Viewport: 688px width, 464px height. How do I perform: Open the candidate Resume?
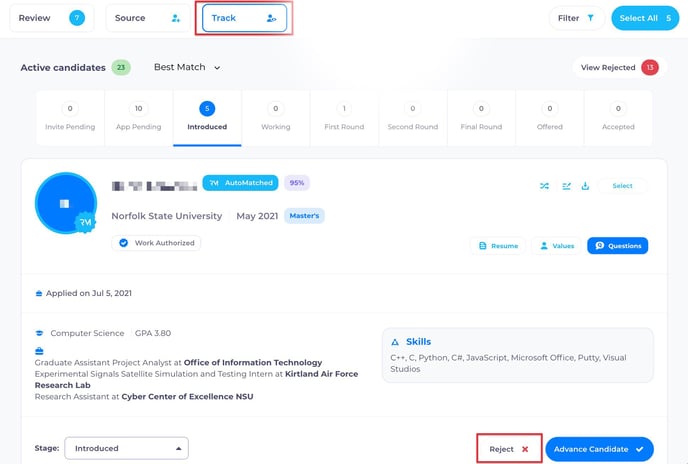[x=498, y=246]
